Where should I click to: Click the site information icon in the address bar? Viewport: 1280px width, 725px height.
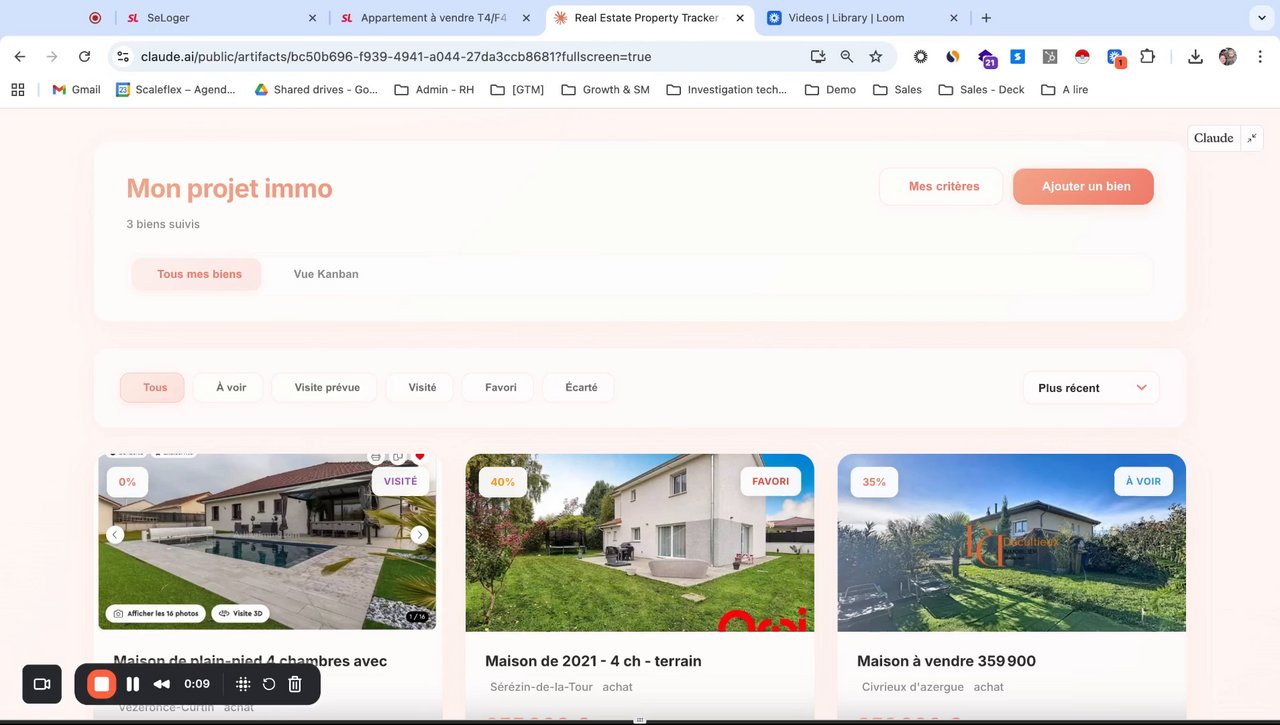121,57
